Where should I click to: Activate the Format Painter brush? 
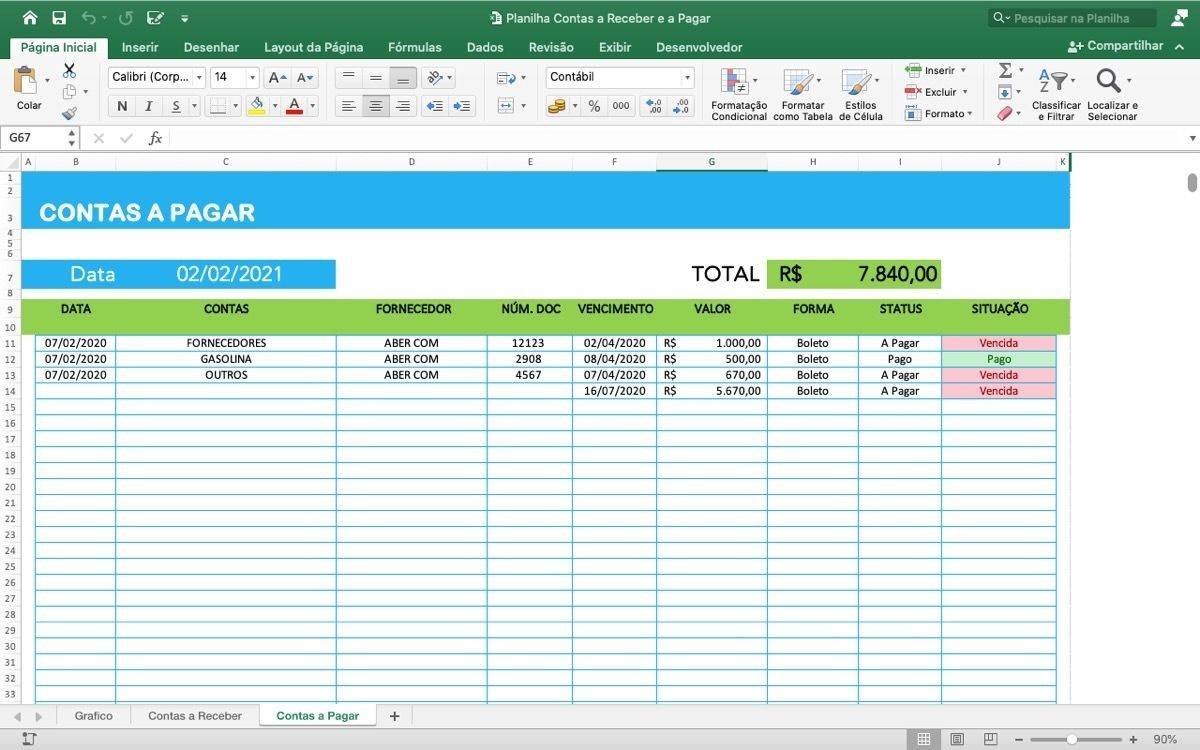pos(69,113)
